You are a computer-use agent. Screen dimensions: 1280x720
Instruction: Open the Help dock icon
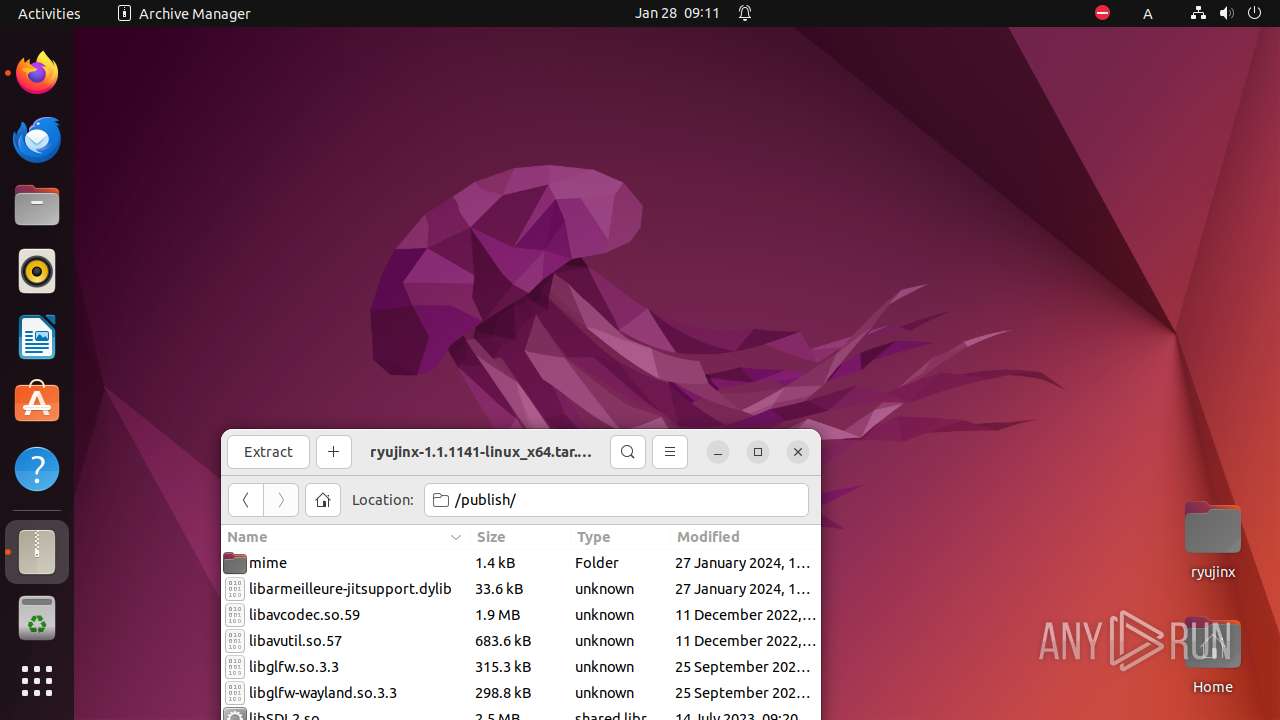(x=37, y=469)
